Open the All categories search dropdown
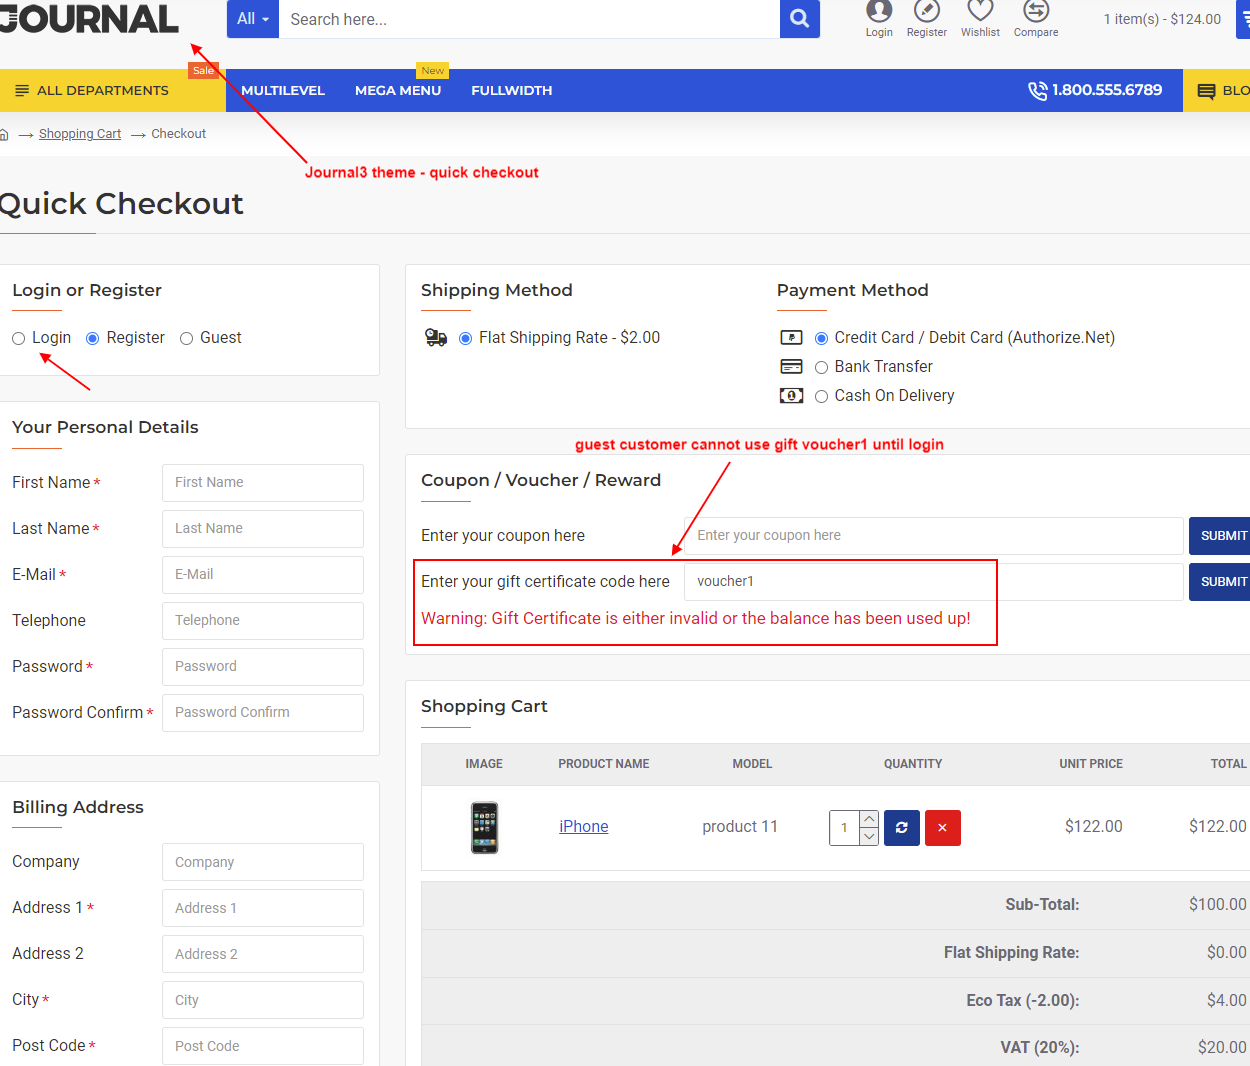1250x1066 pixels. (x=252, y=19)
